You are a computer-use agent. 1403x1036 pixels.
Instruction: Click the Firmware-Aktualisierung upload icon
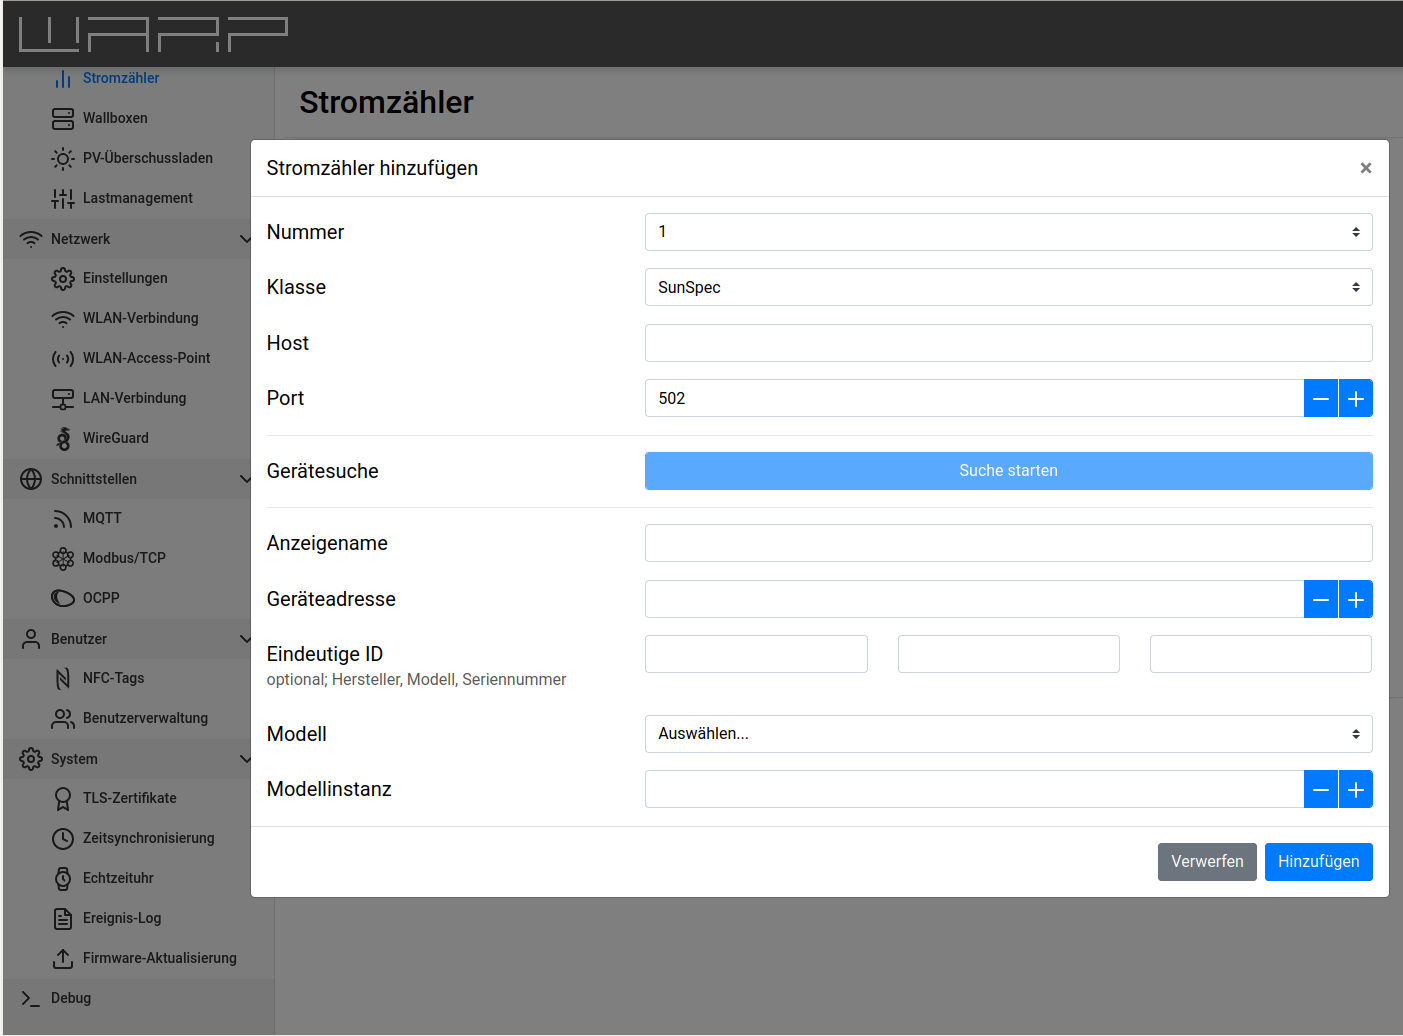(x=62, y=959)
